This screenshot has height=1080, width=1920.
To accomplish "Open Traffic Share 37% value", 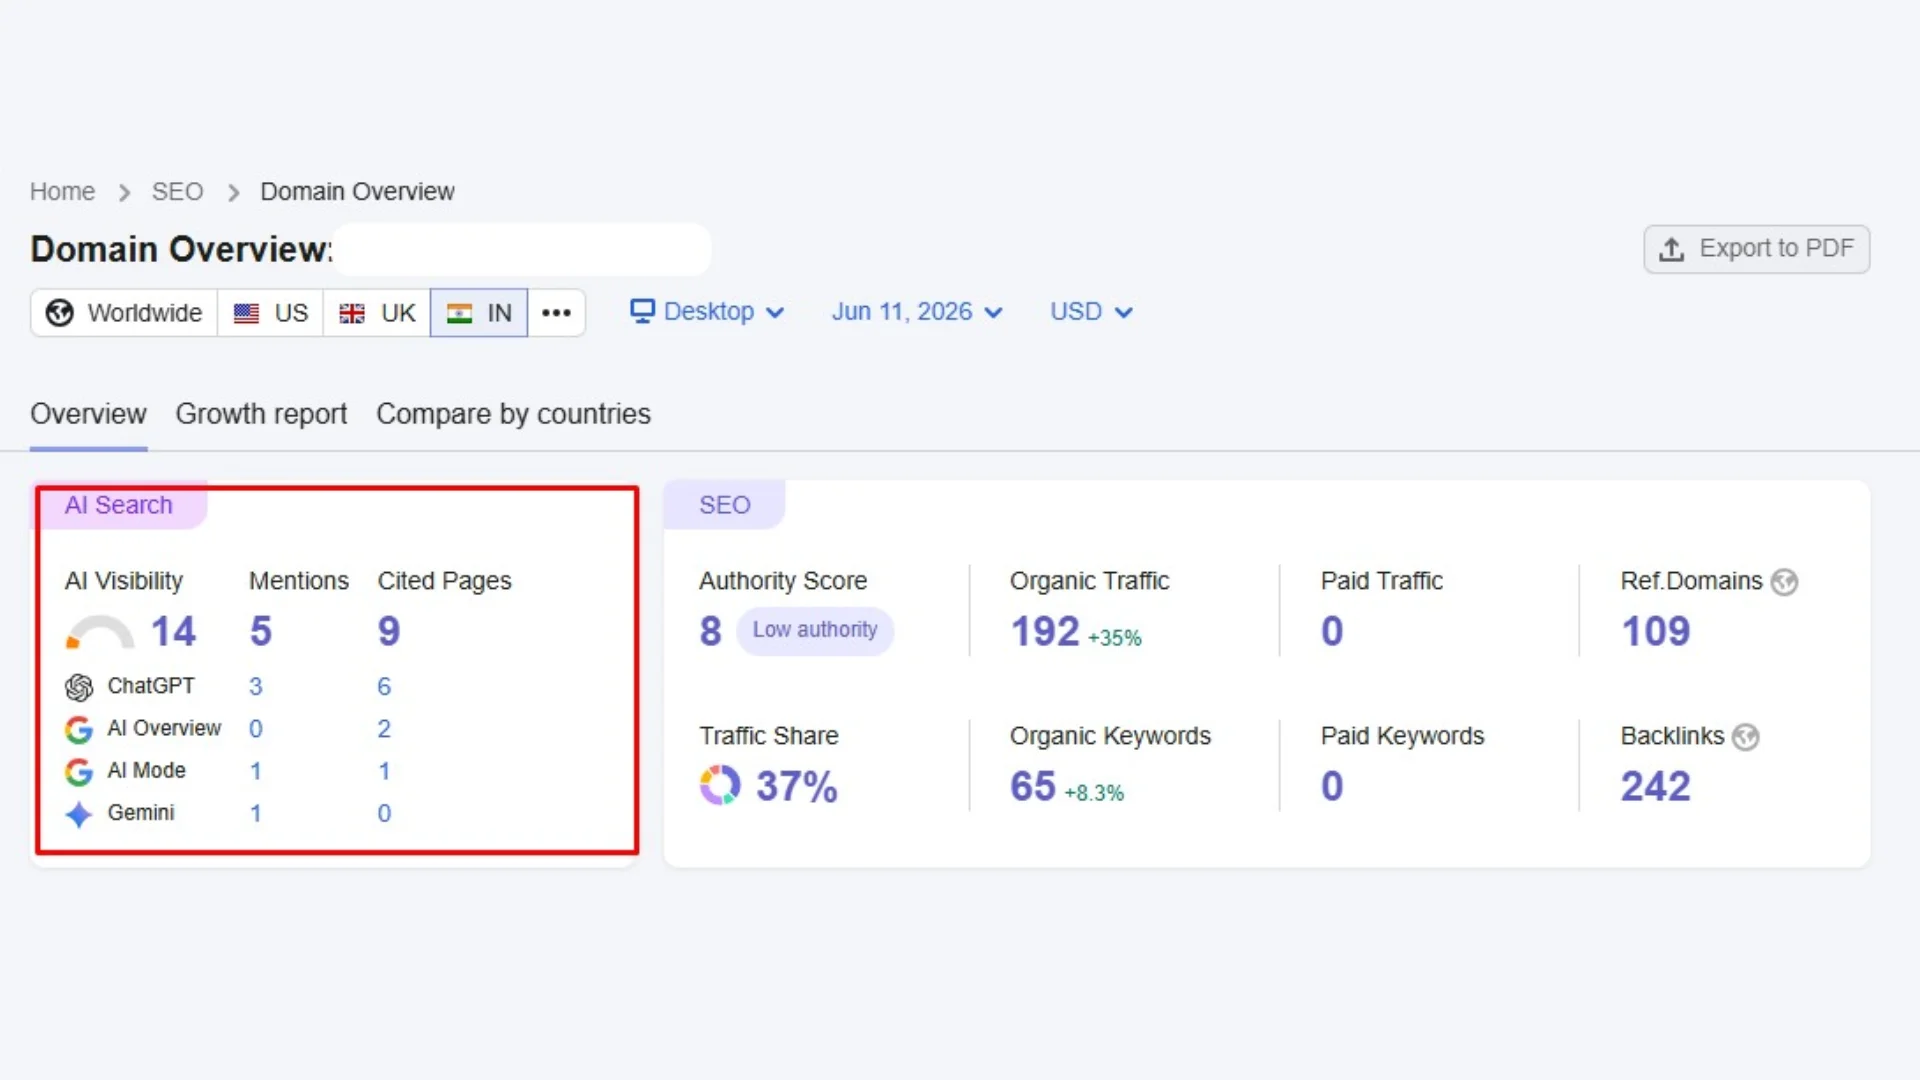I will pyautogui.click(x=797, y=786).
